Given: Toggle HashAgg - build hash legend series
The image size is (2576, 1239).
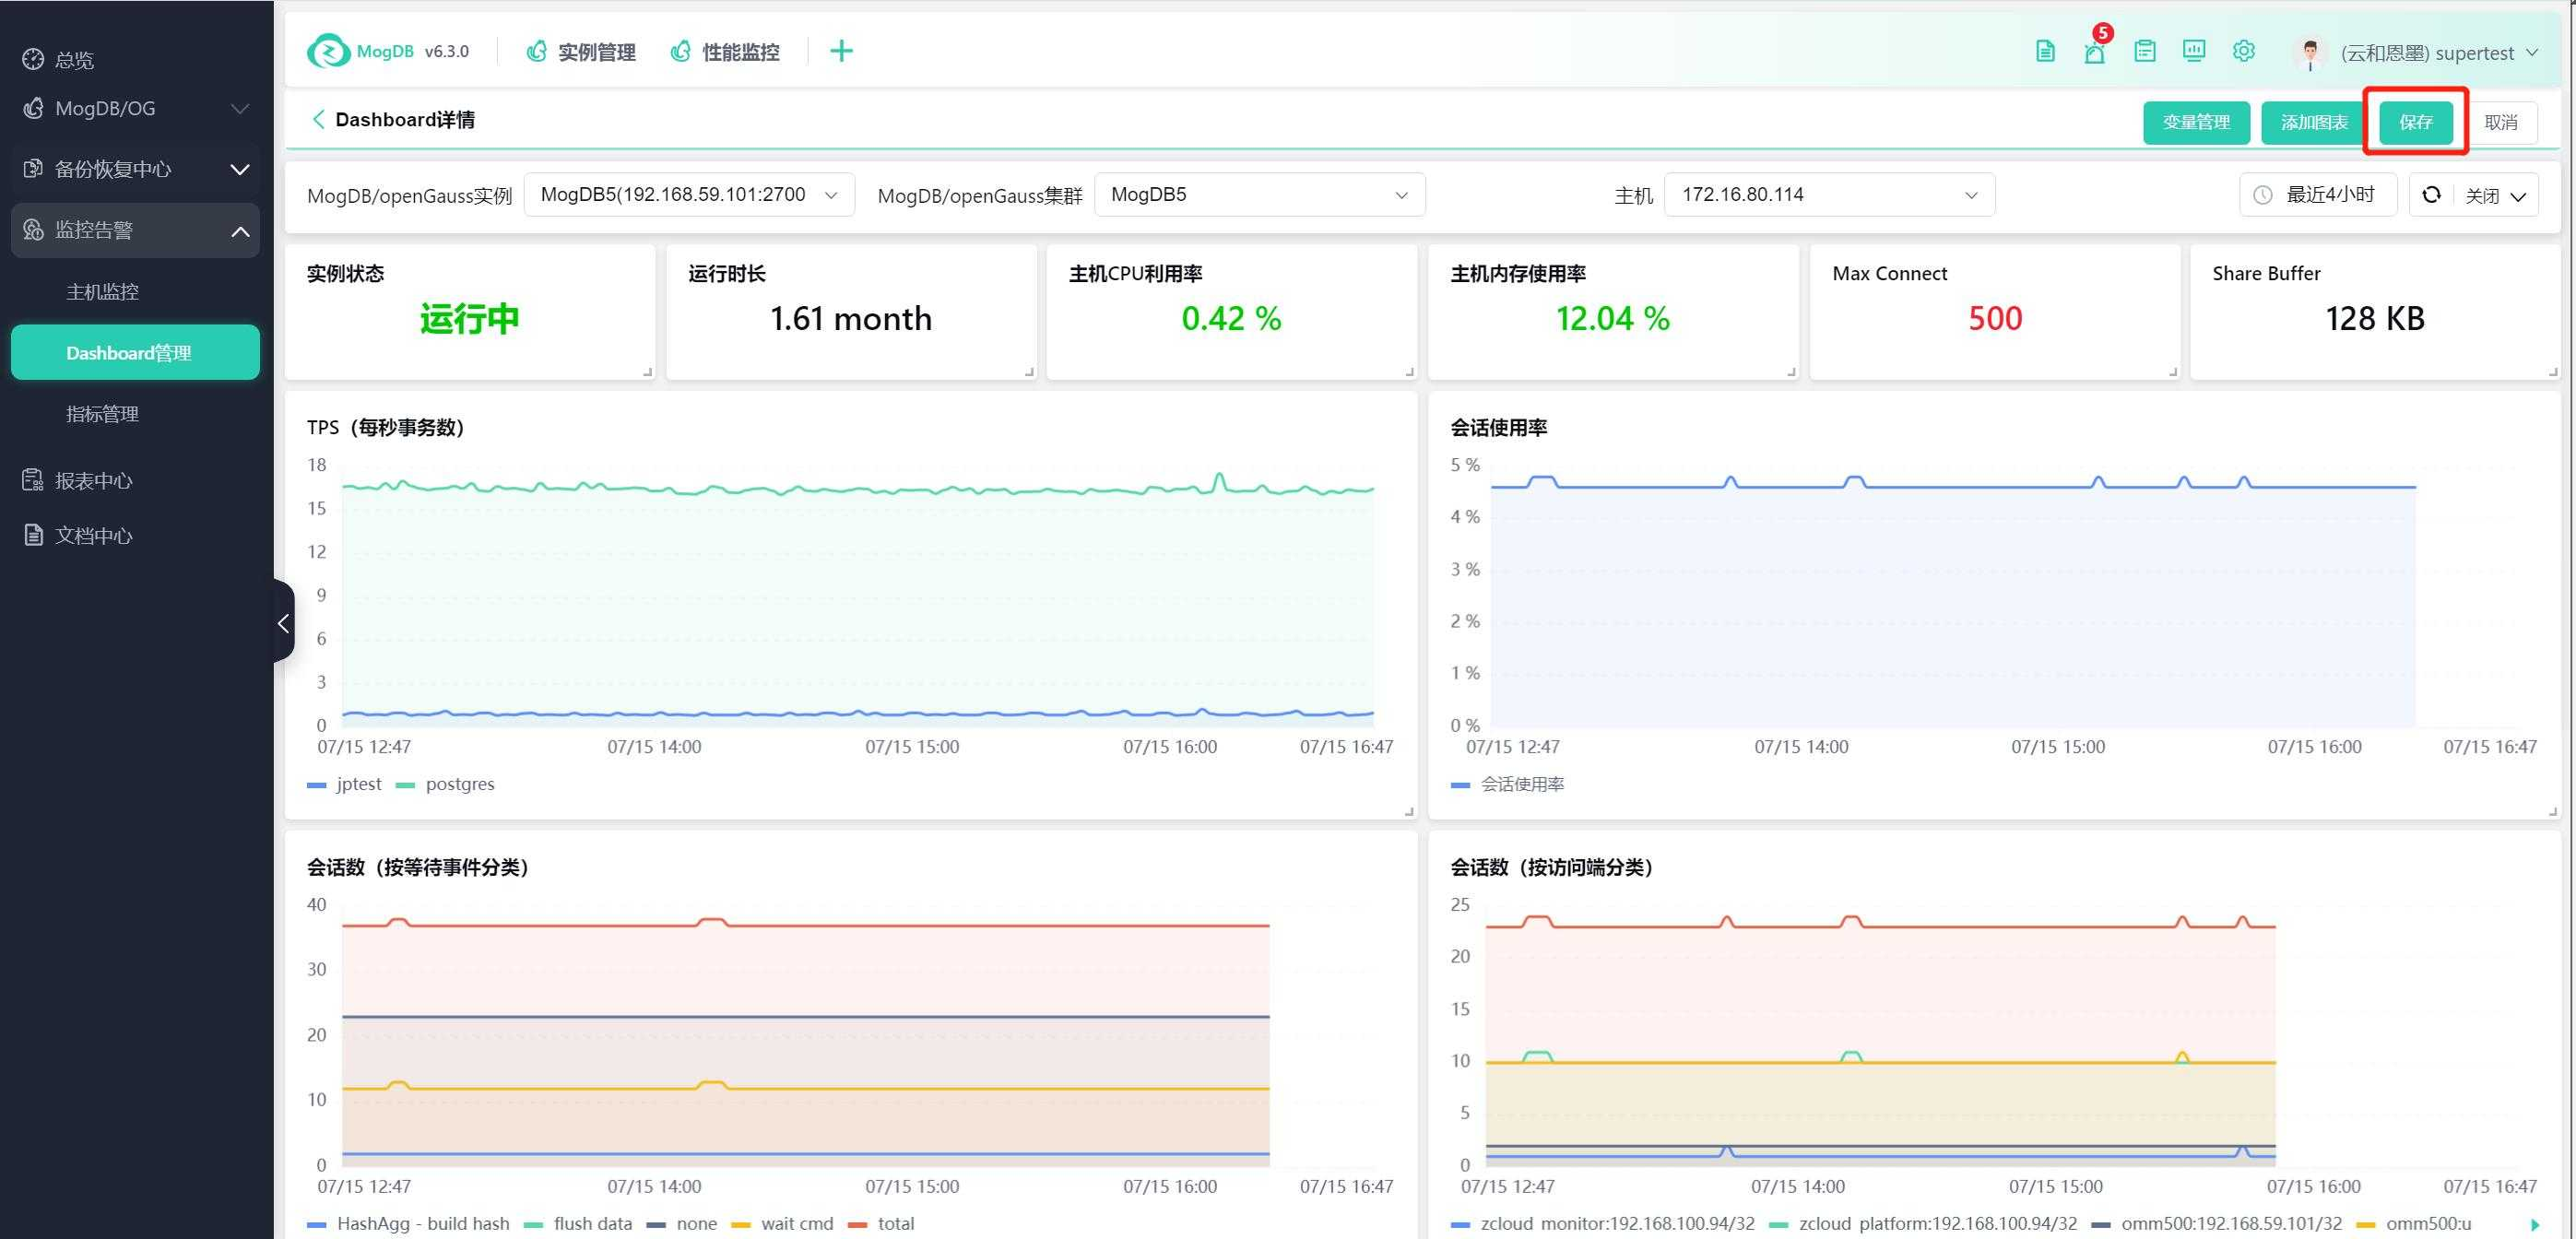Looking at the screenshot, I should [408, 1223].
